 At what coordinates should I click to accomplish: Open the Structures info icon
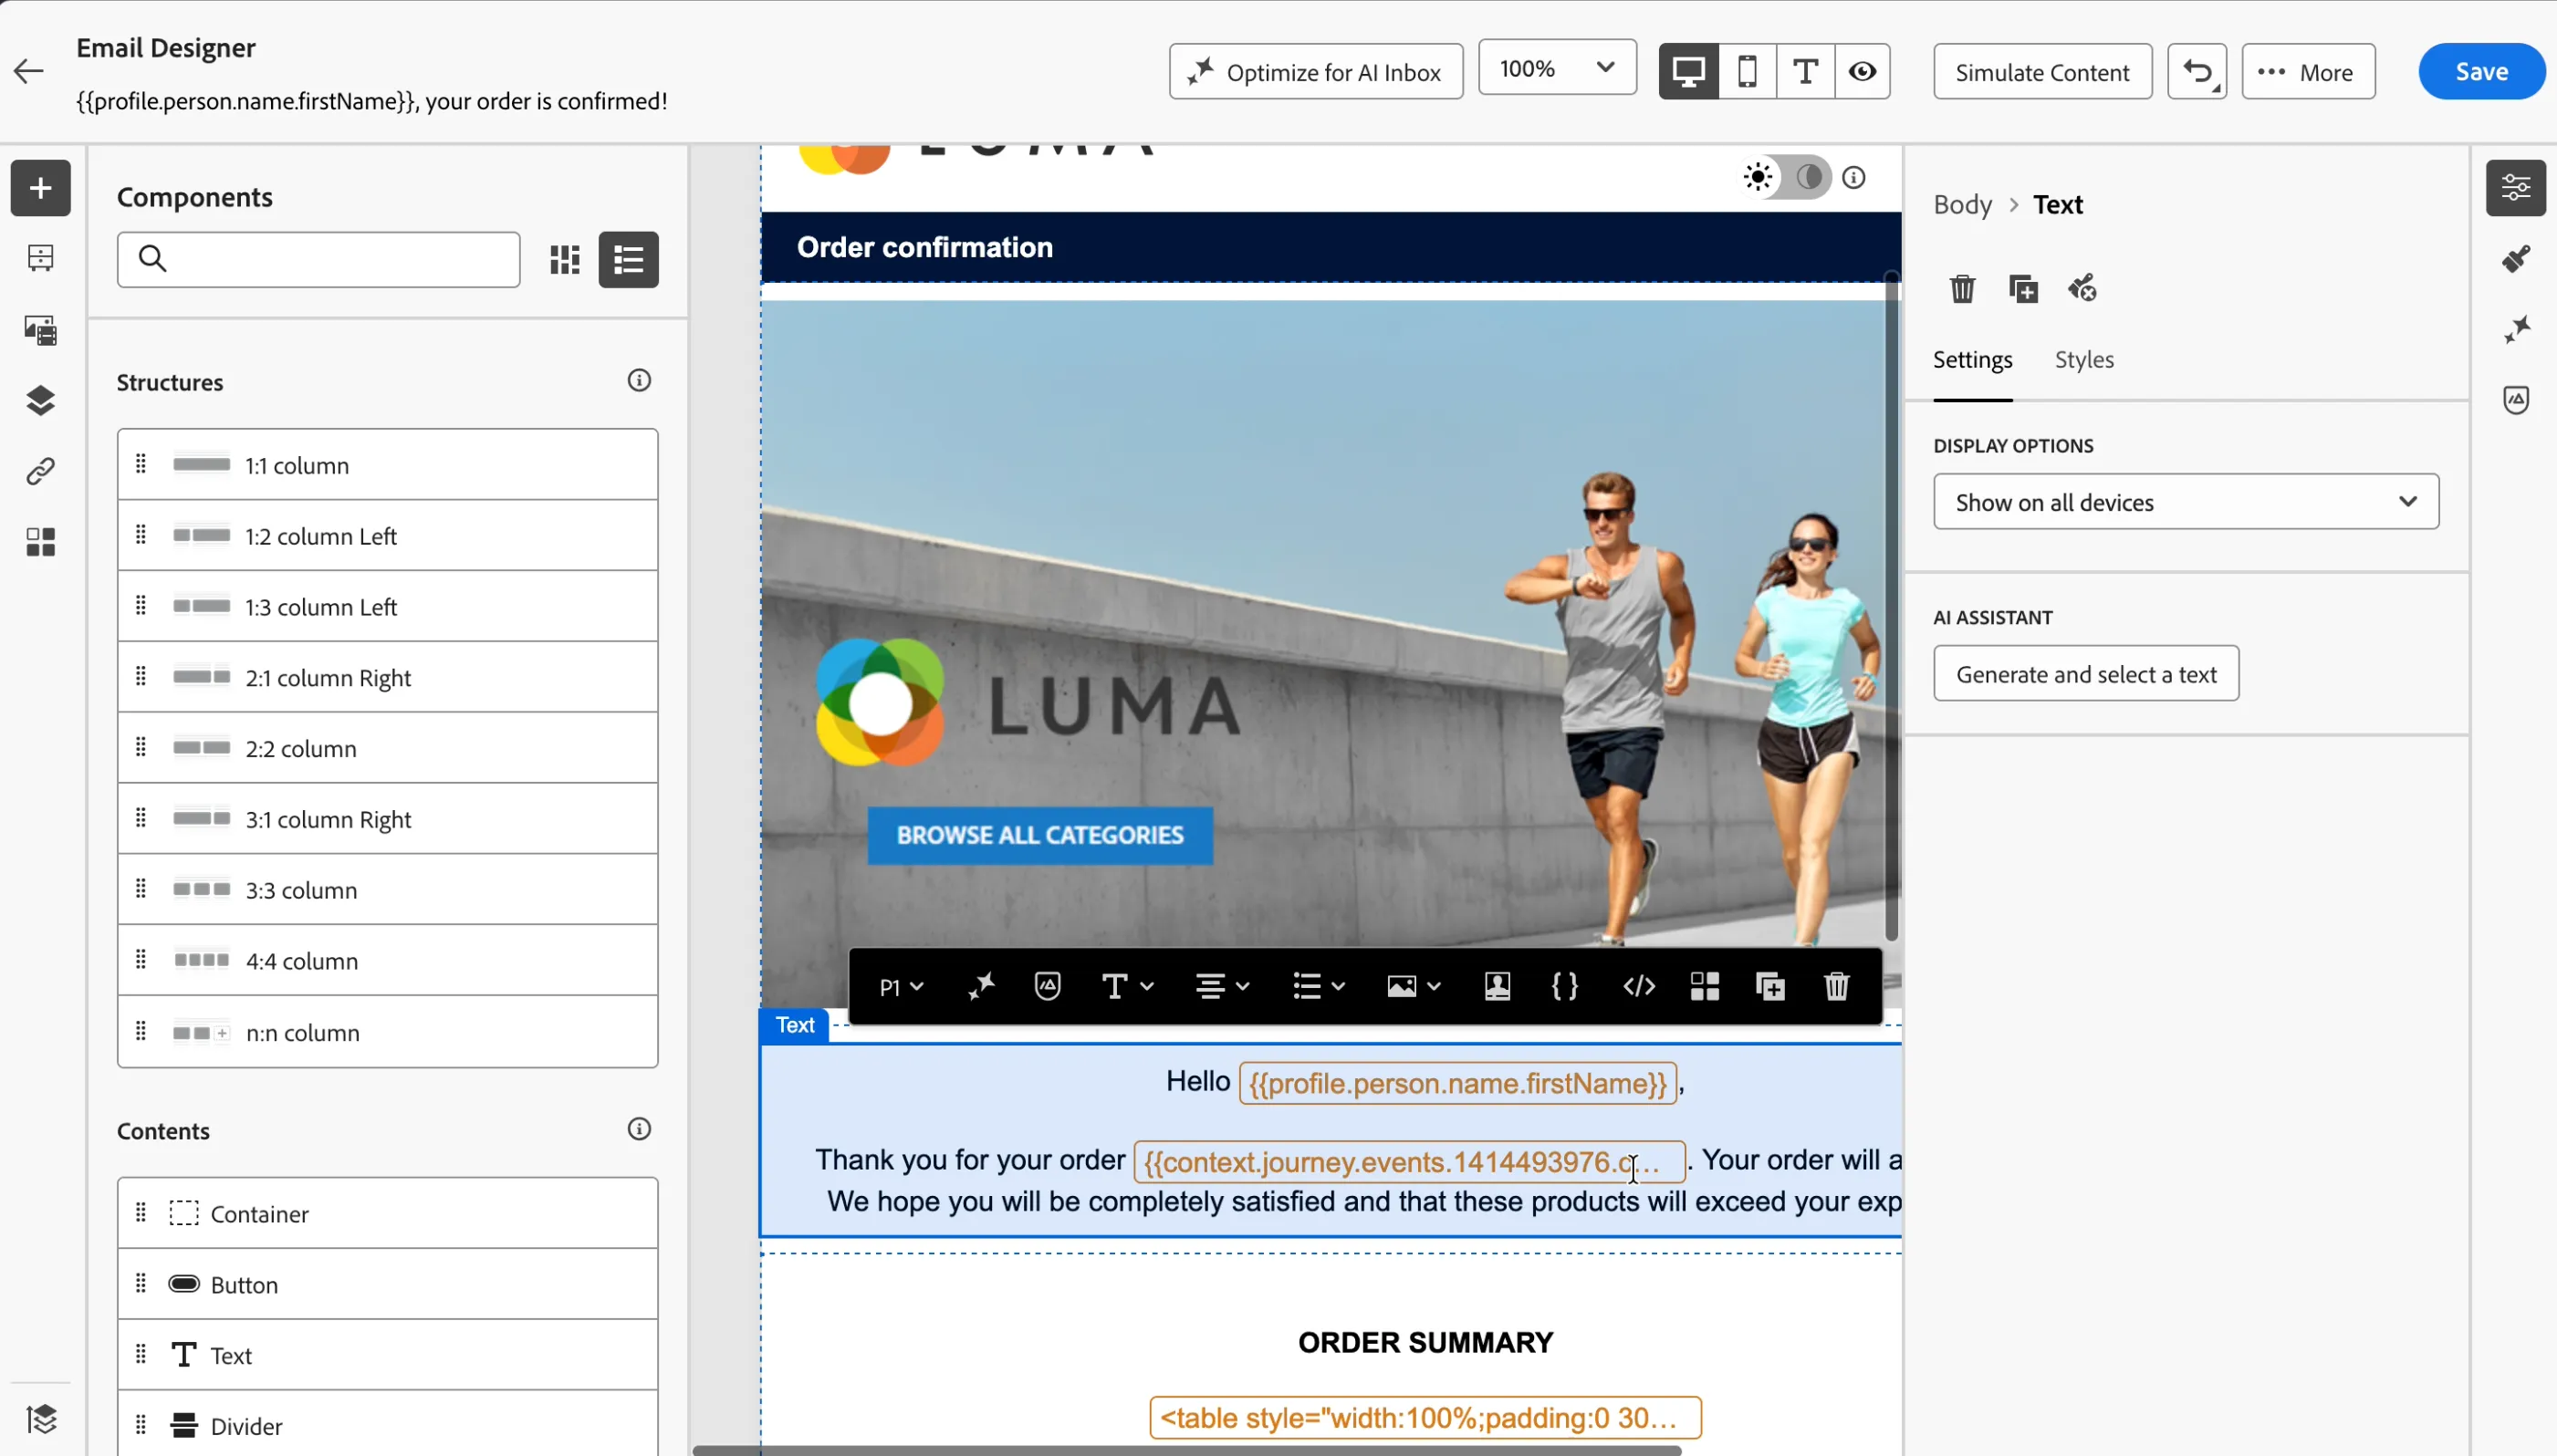pyautogui.click(x=639, y=381)
